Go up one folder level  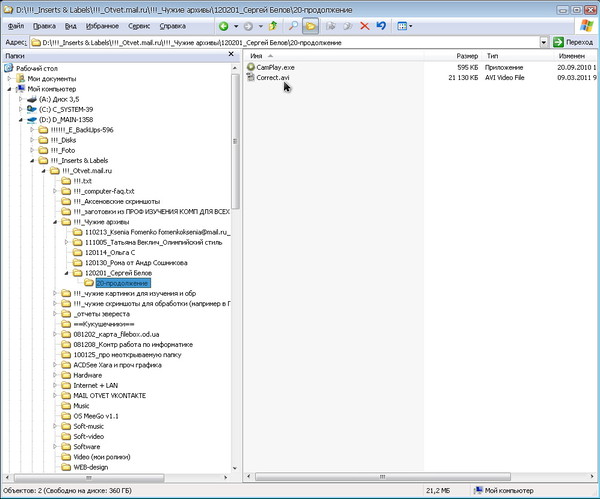pos(273,26)
